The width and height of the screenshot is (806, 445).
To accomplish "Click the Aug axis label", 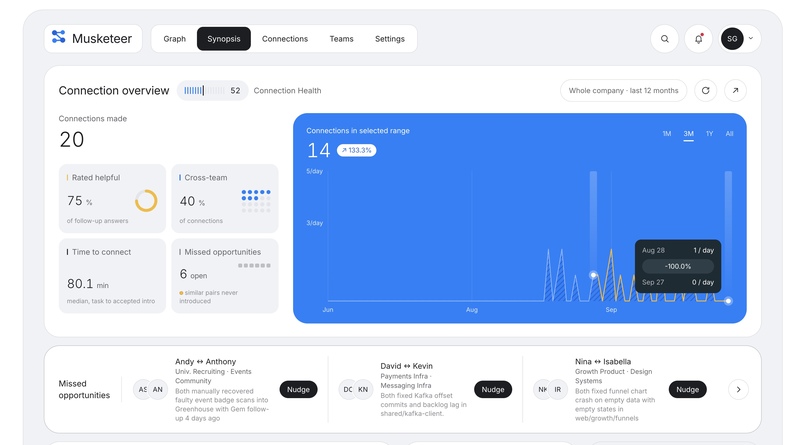I will pos(472,310).
